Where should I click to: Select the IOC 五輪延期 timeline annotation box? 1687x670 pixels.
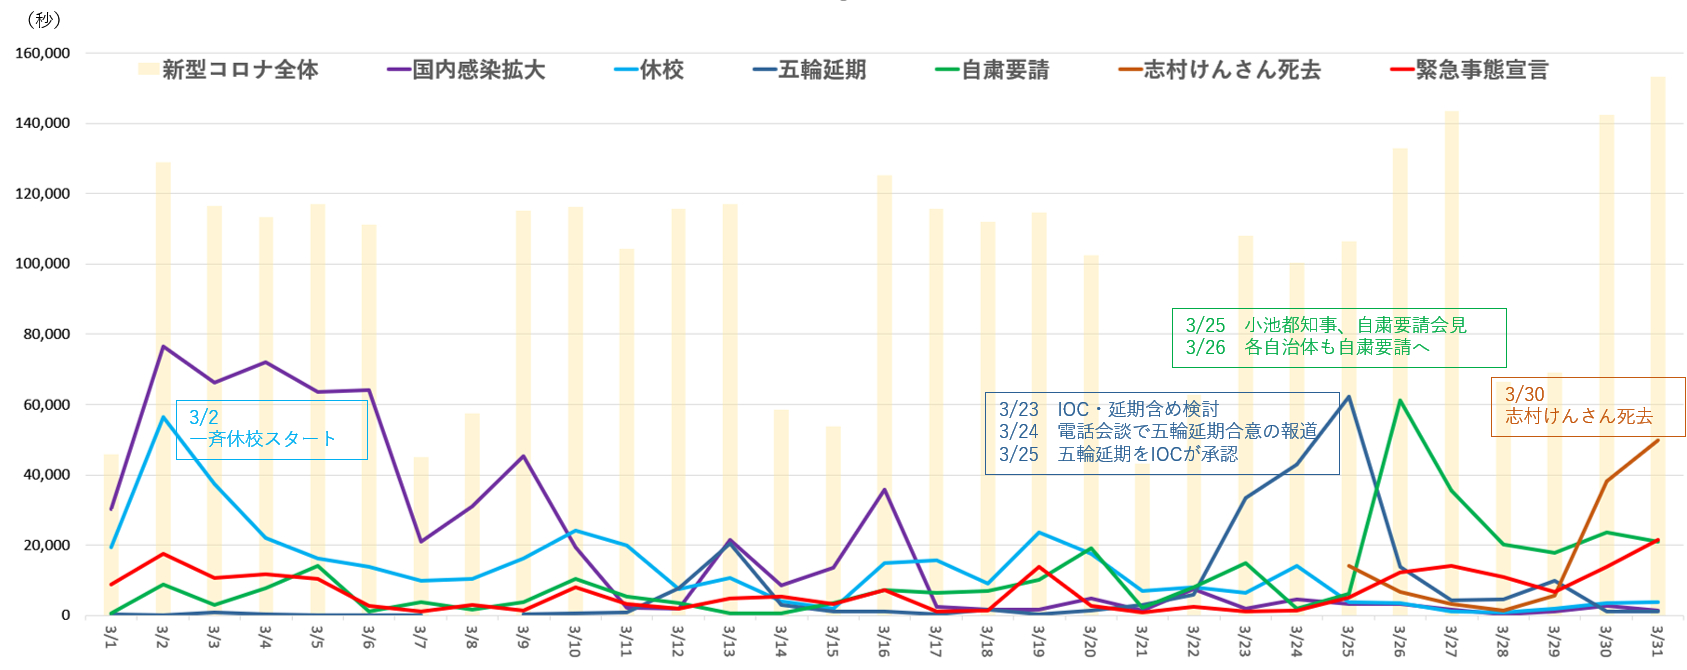(x=1161, y=432)
